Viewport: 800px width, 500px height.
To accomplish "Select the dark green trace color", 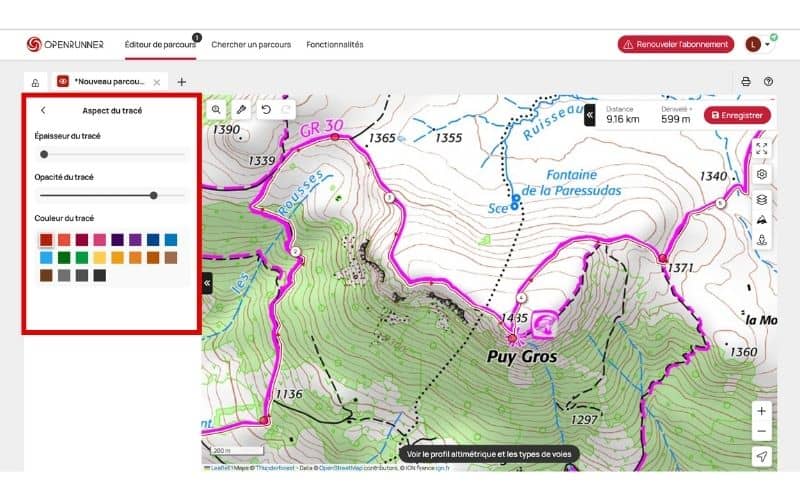I will pos(64,258).
